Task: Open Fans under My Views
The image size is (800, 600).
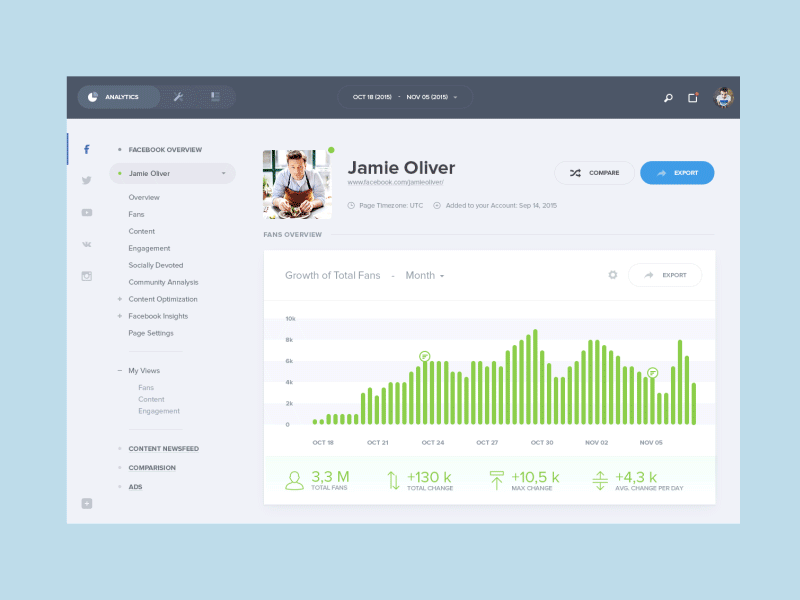Action: coord(146,388)
